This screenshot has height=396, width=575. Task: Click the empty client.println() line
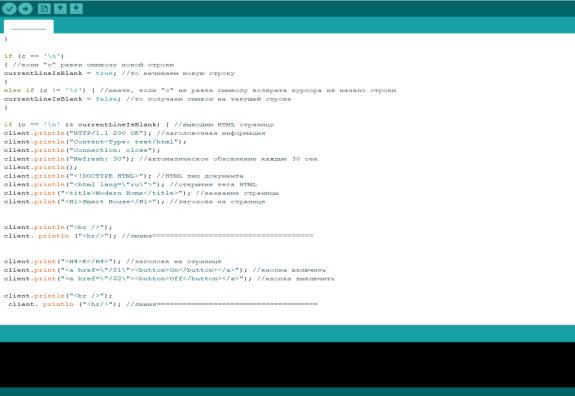pyautogui.click(x=41, y=167)
